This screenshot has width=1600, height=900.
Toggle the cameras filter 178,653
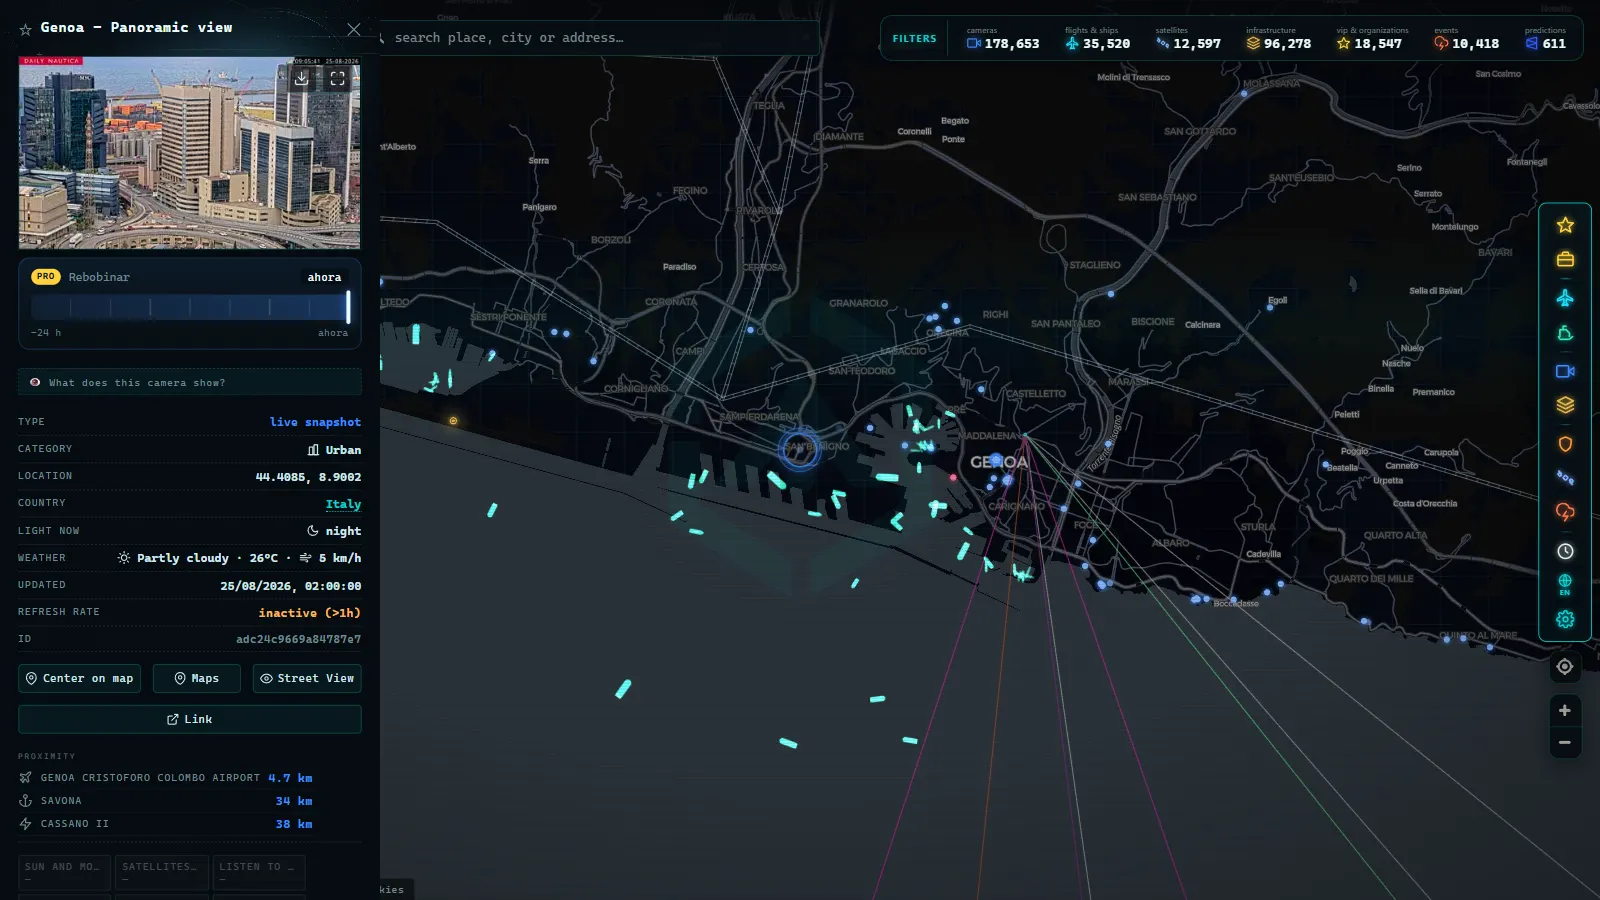pyautogui.click(x=1003, y=39)
